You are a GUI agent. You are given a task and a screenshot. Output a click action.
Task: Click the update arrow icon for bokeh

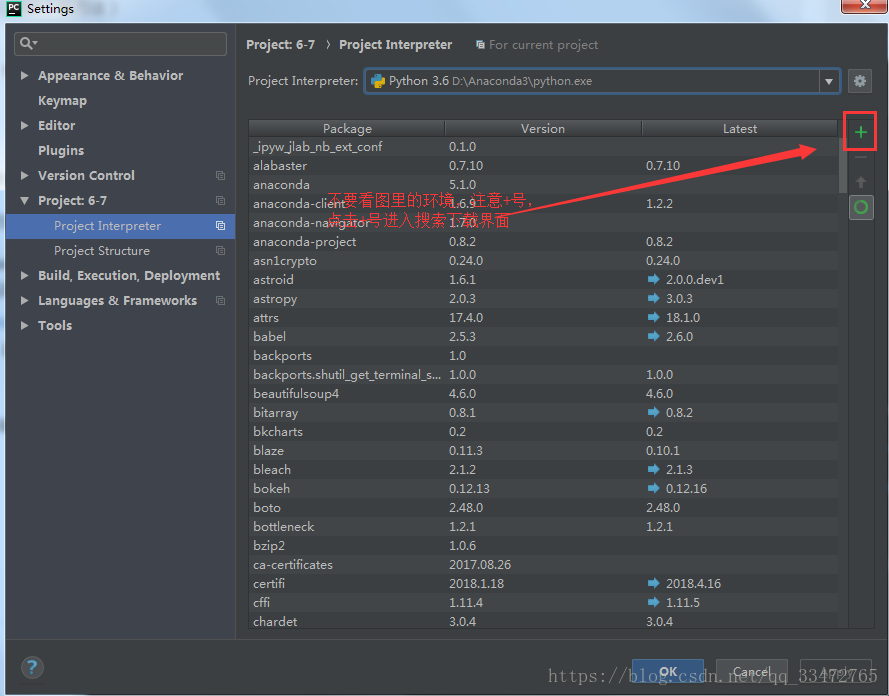pyautogui.click(x=653, y=488)
